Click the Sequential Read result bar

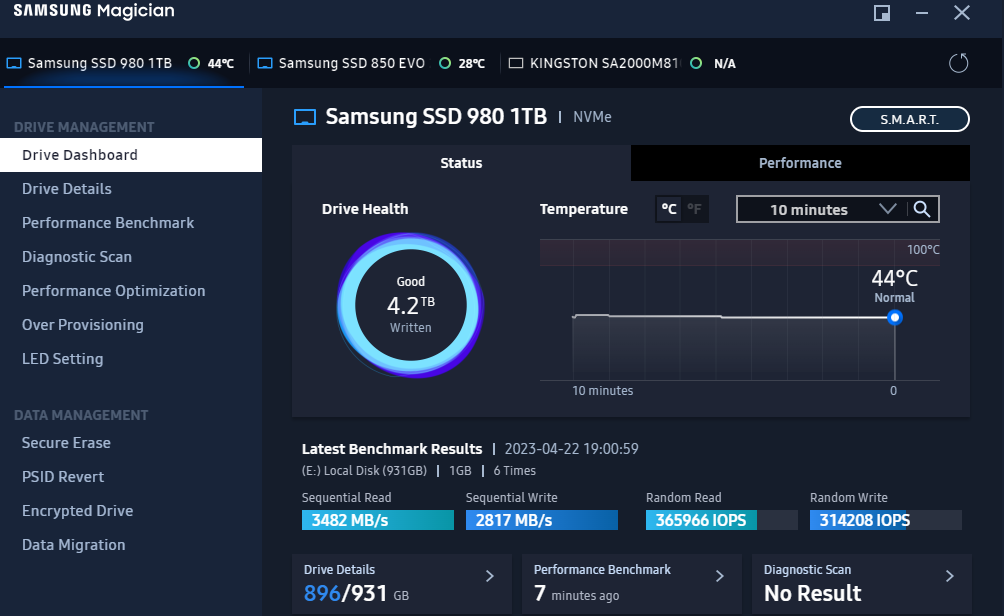[375, 520]
